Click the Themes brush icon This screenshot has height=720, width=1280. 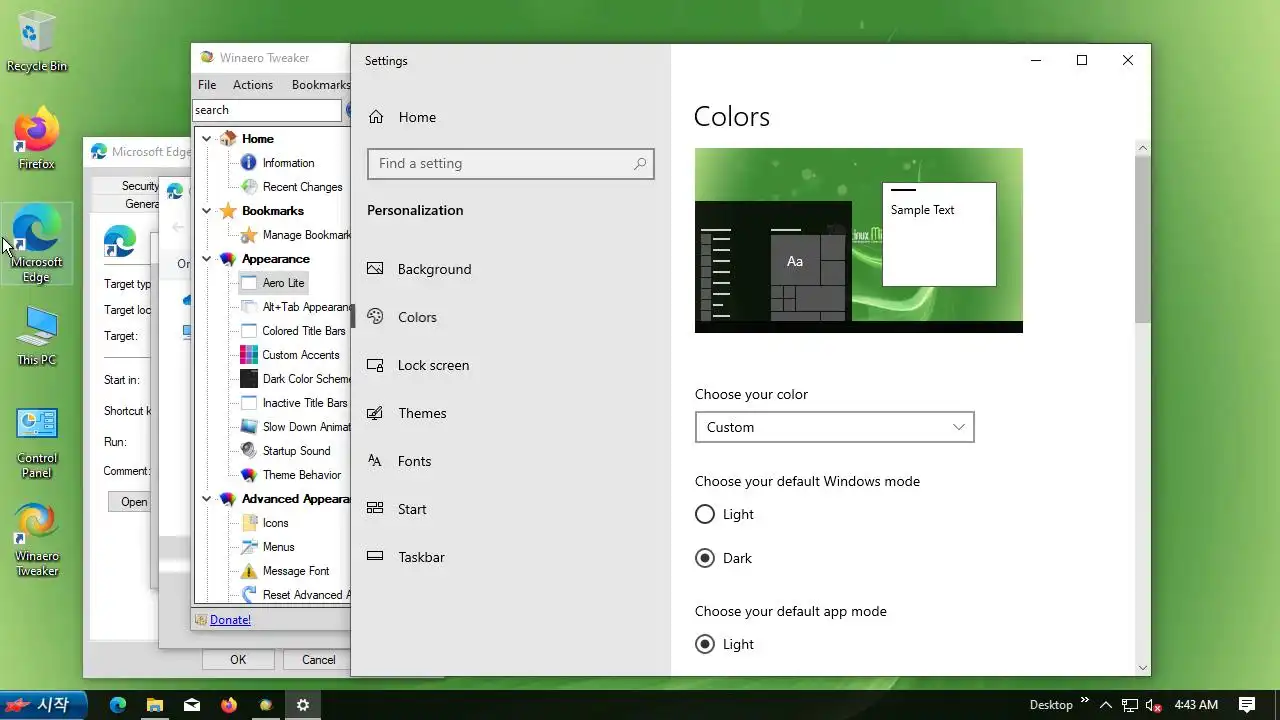pyautogui.click(x=375, y=413)
